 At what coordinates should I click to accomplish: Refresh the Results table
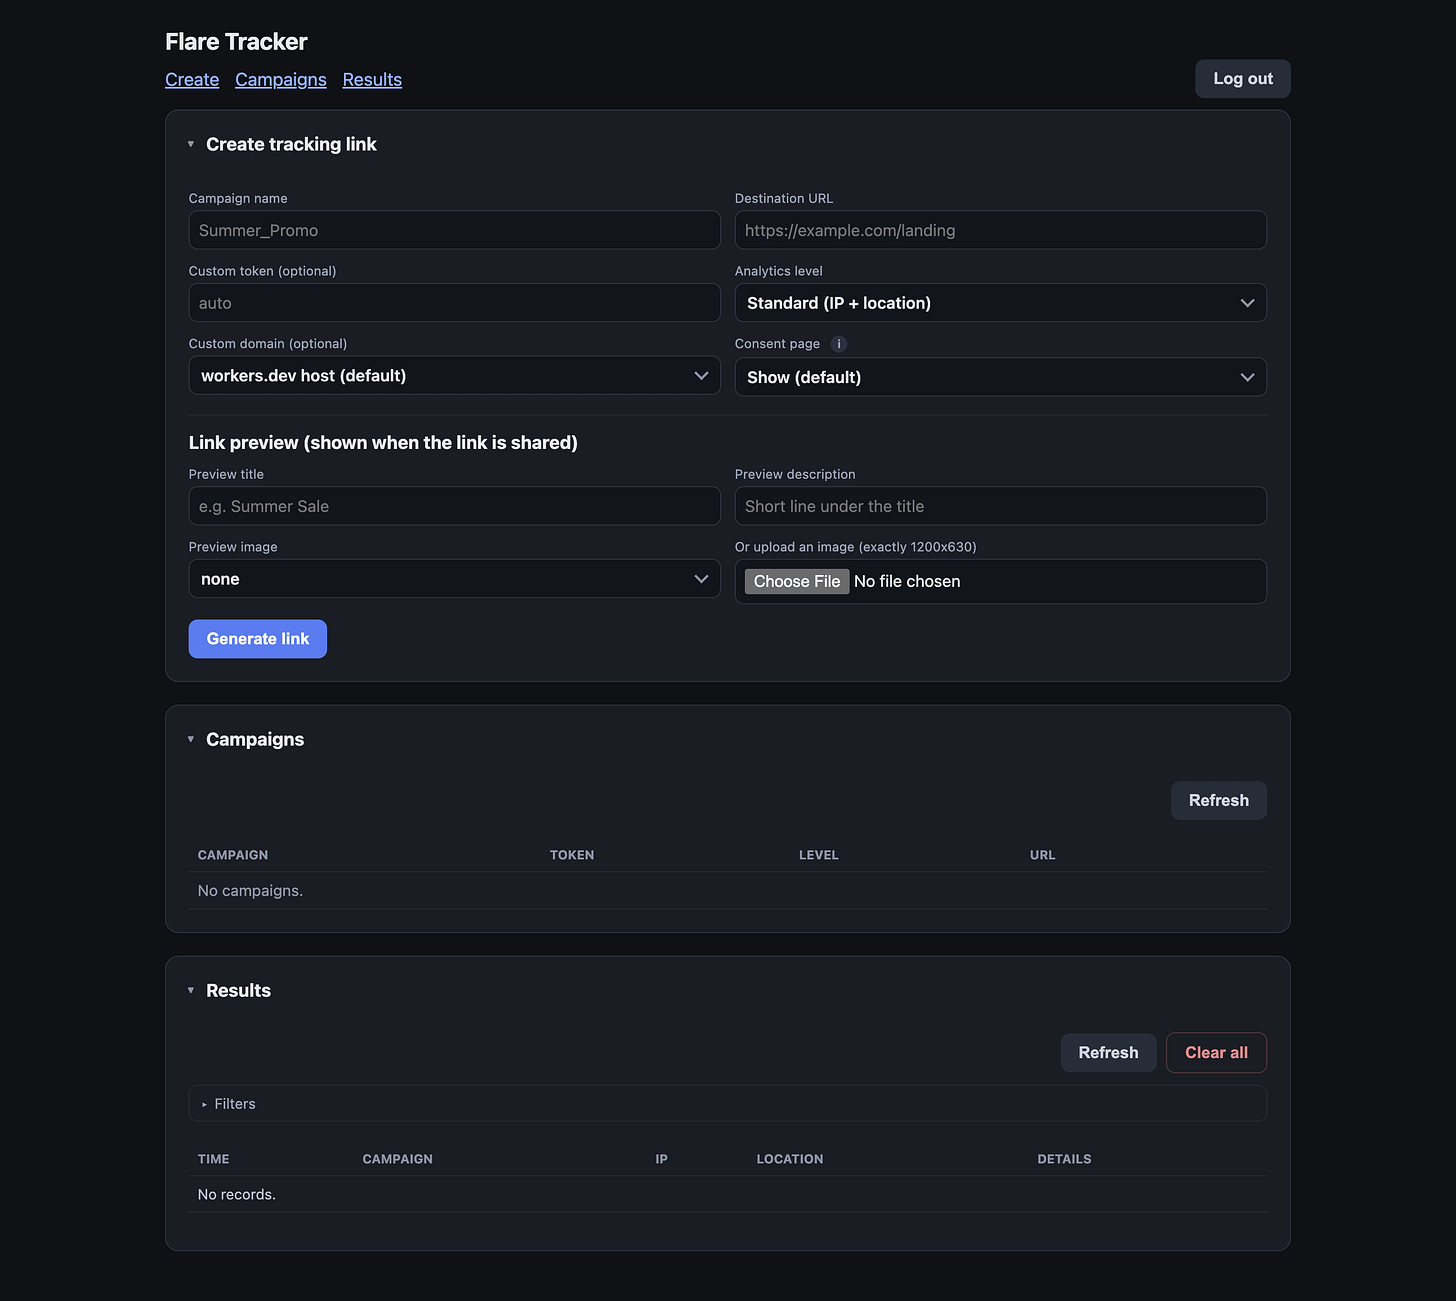pyautogui.click(x=1108, y=1052)
